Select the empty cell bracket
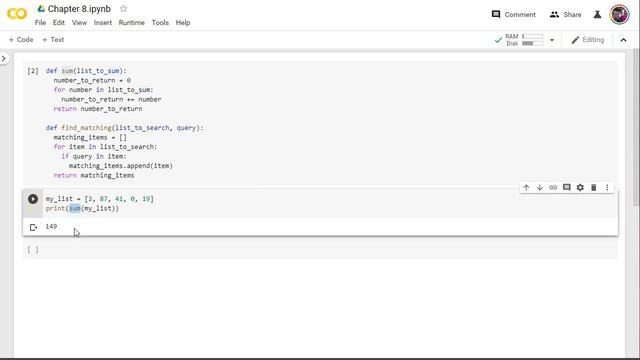 [33, 249]
